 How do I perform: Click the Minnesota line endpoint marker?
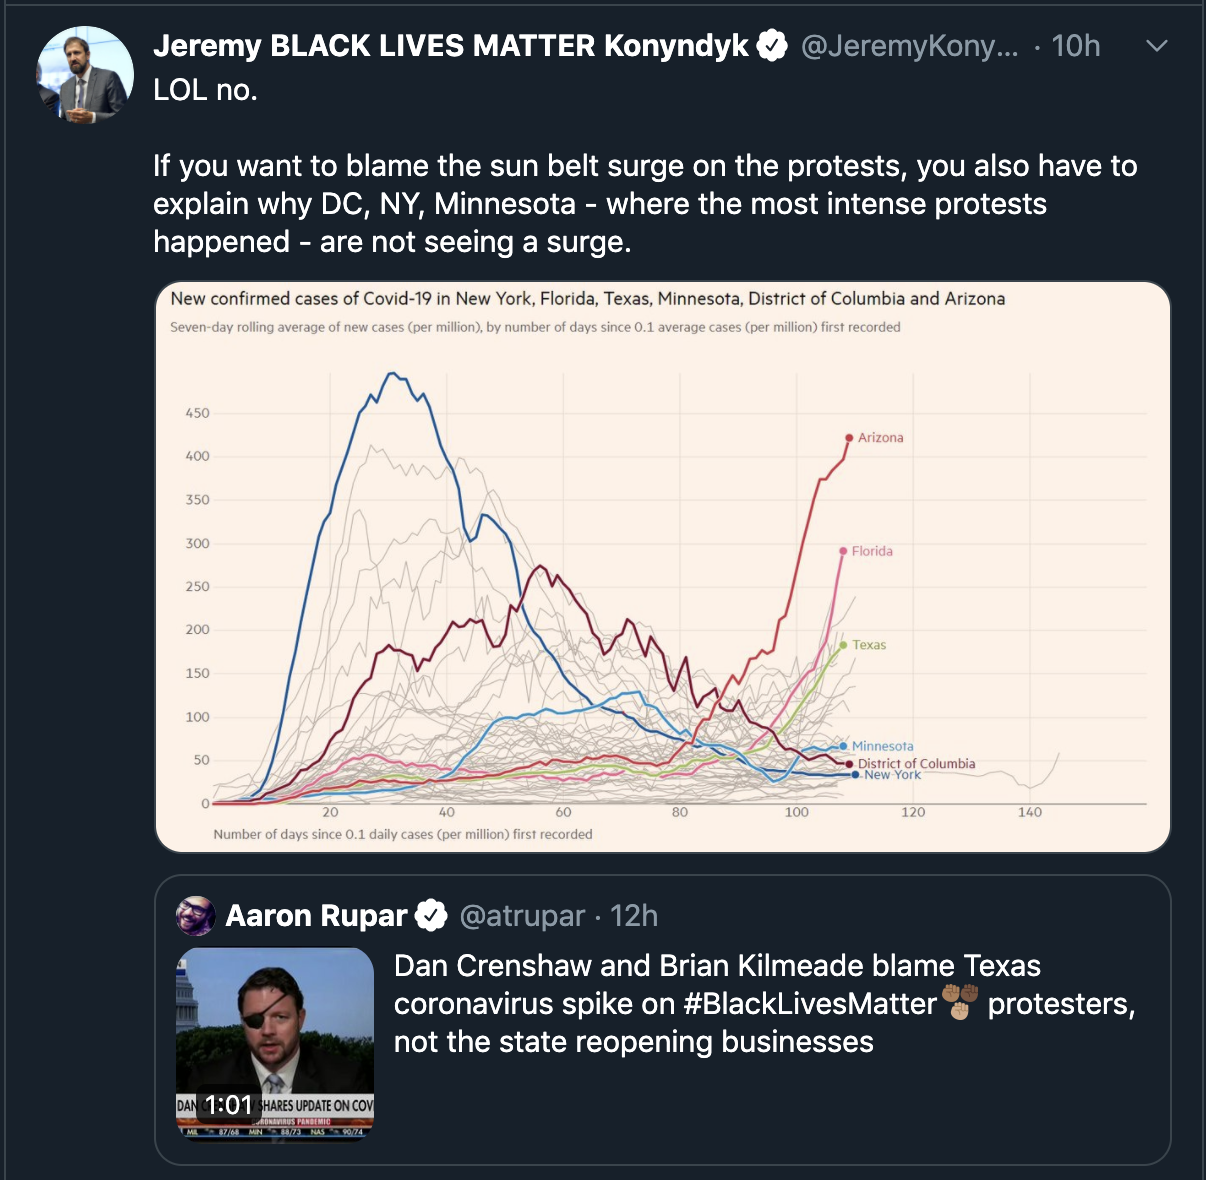[x=843, y=746]
